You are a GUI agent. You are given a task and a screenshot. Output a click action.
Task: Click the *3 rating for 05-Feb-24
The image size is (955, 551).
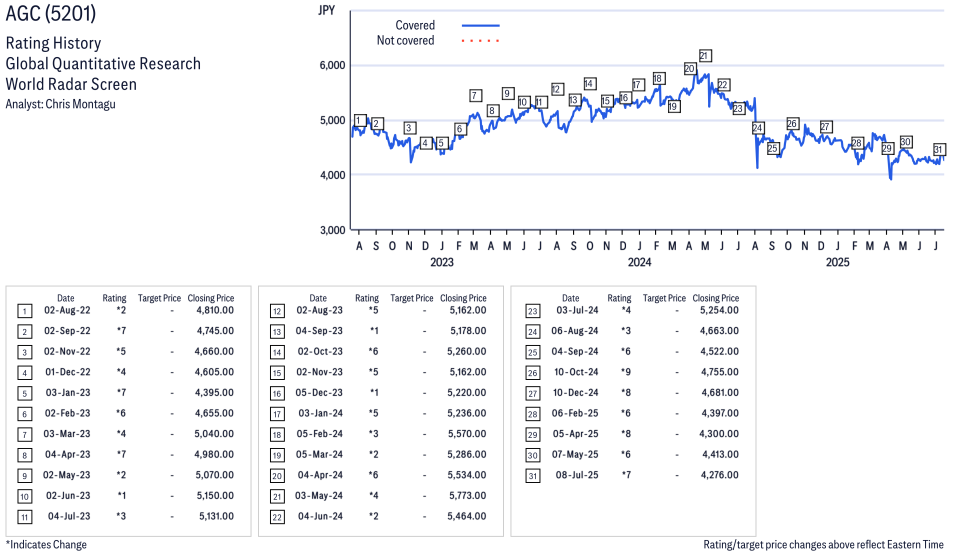373,434
